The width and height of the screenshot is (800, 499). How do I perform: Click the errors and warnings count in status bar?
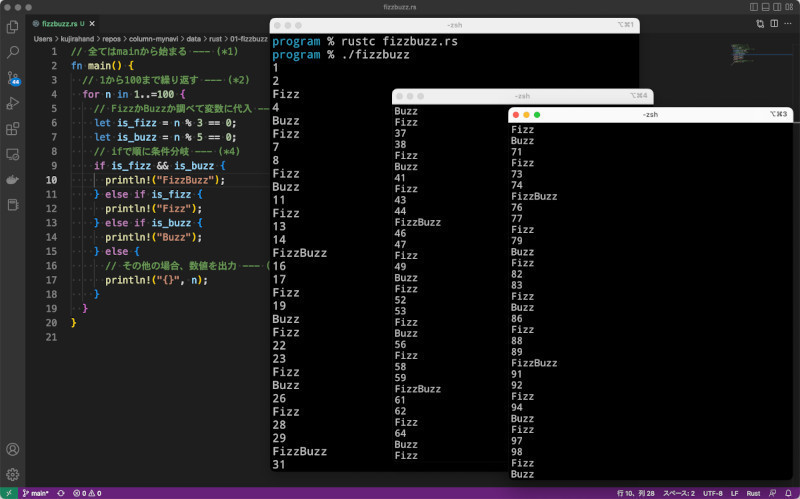pos(89,493)
